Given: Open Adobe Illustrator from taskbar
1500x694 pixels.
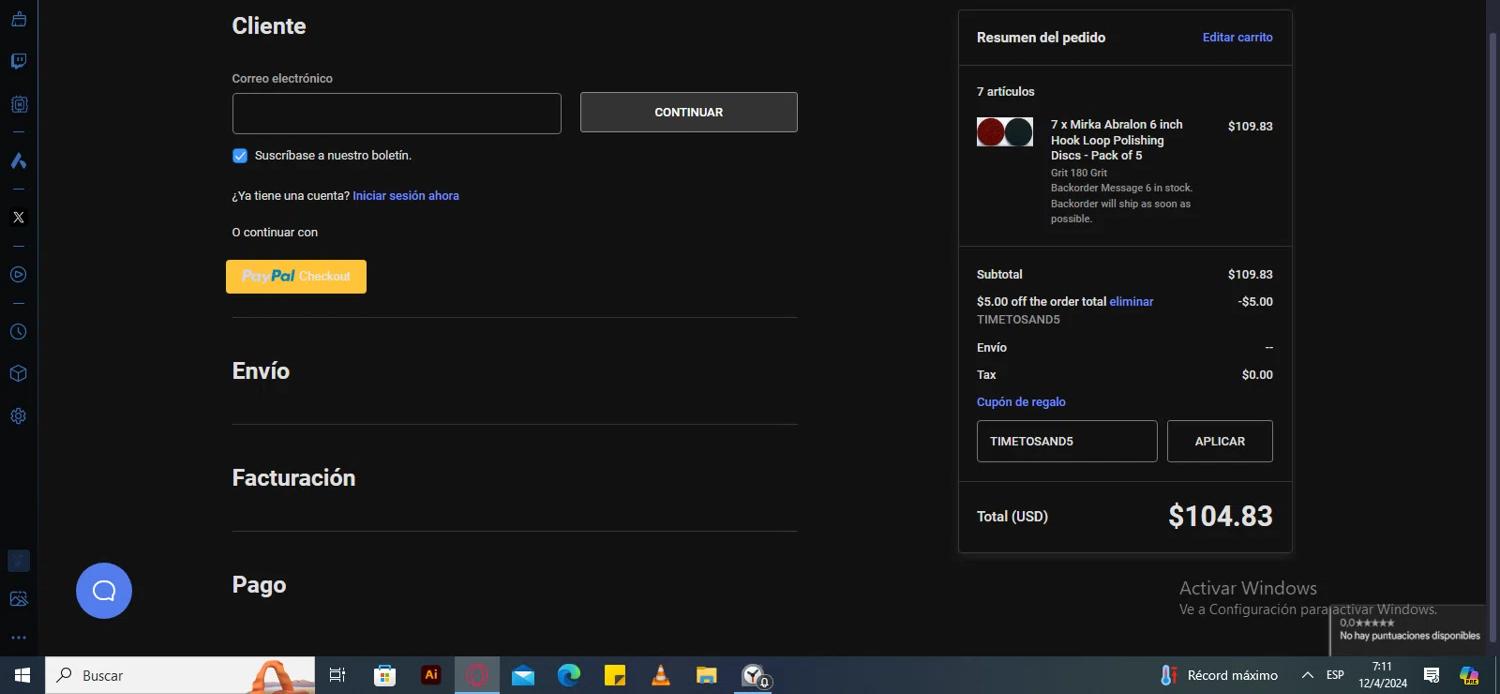Looking at the screenshot, I should pos(431,676).
